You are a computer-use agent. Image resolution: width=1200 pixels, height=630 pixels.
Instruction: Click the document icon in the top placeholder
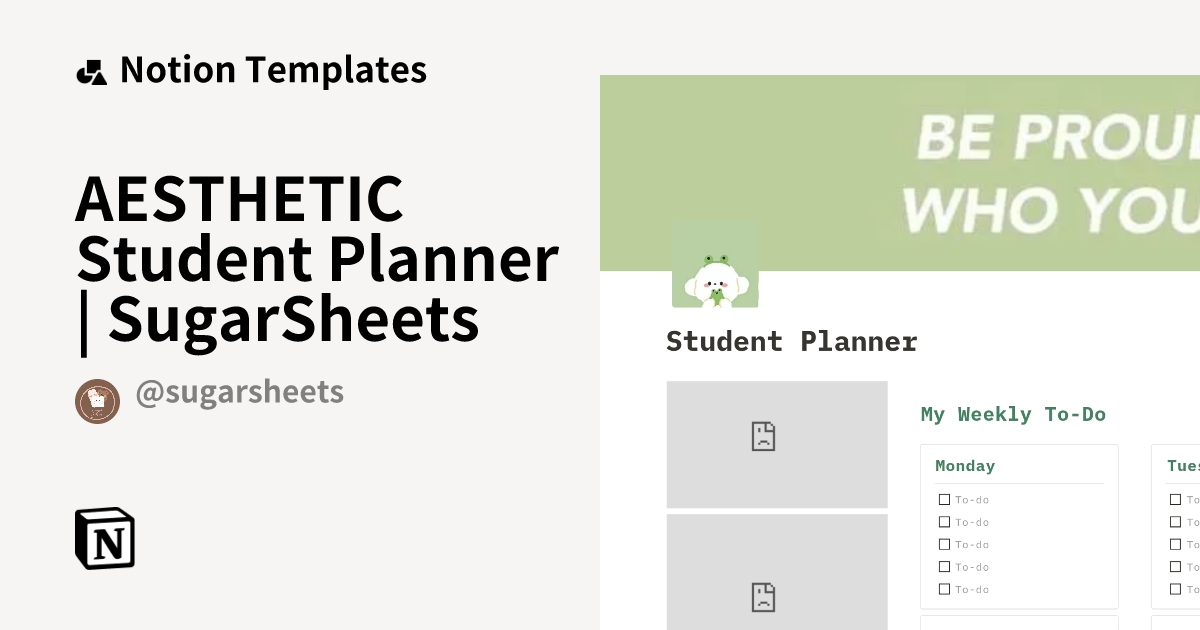coord(763,436)
